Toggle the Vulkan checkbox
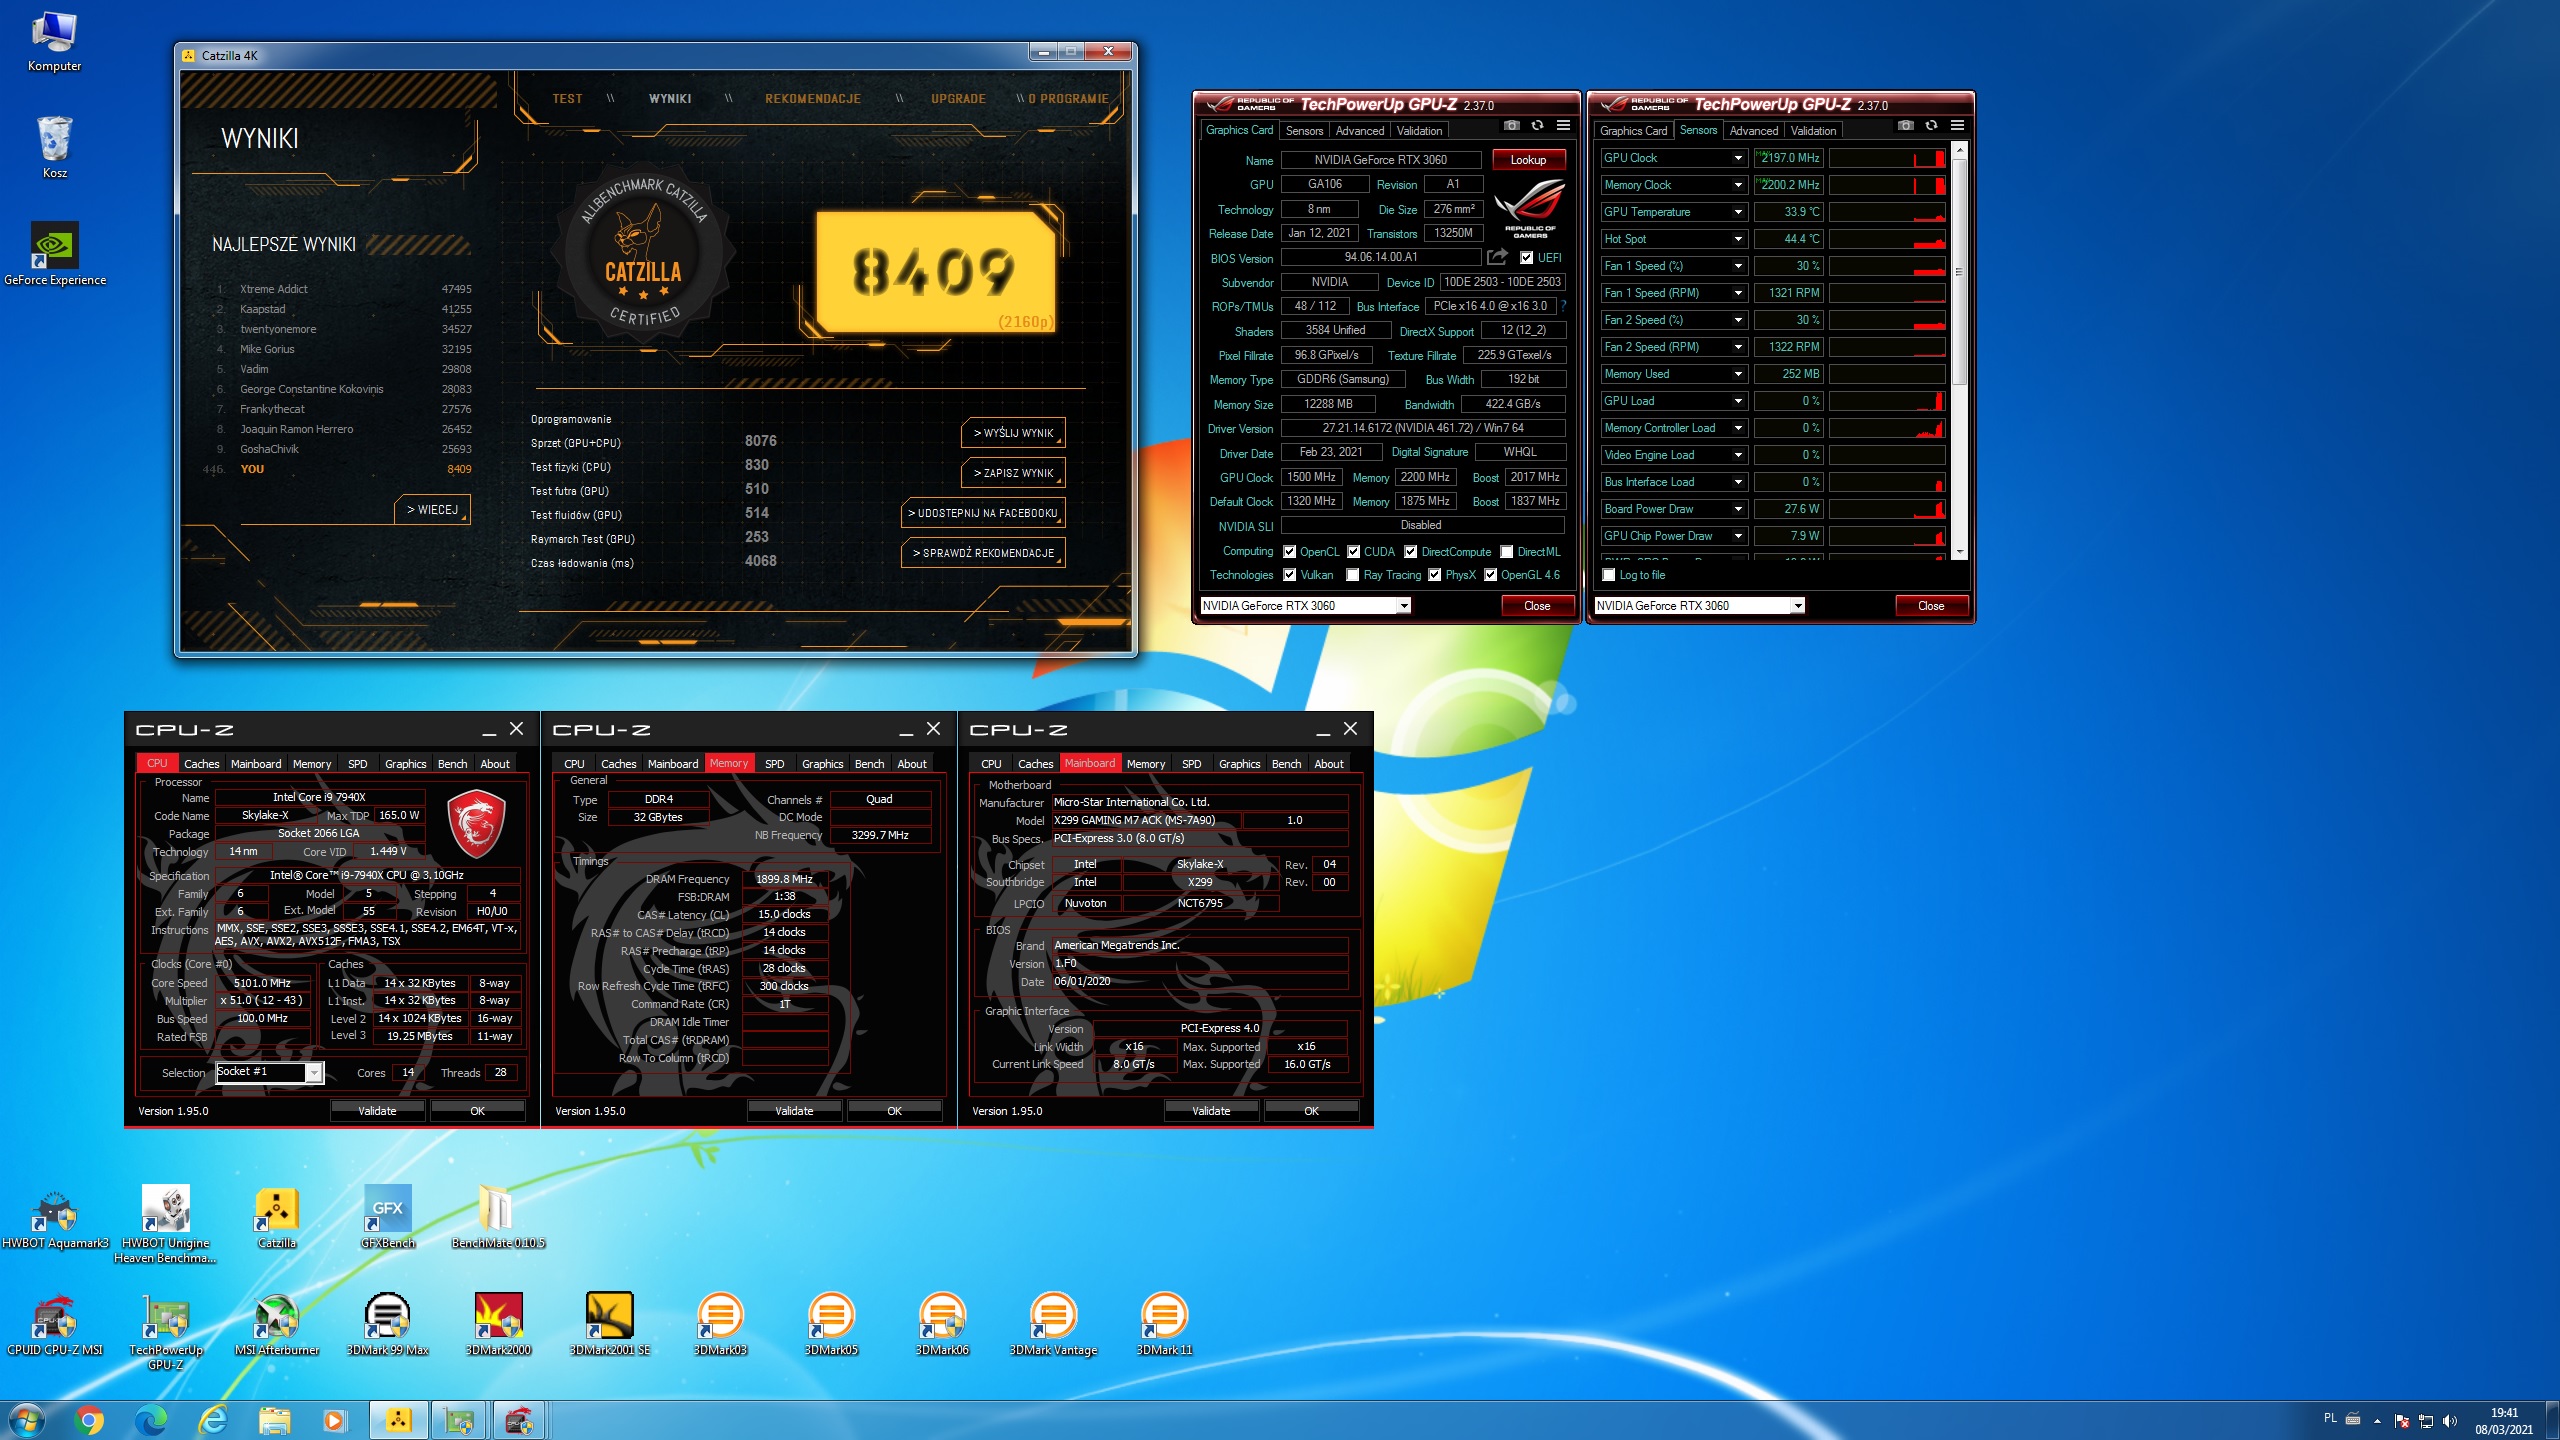 tap(1289, 575)
